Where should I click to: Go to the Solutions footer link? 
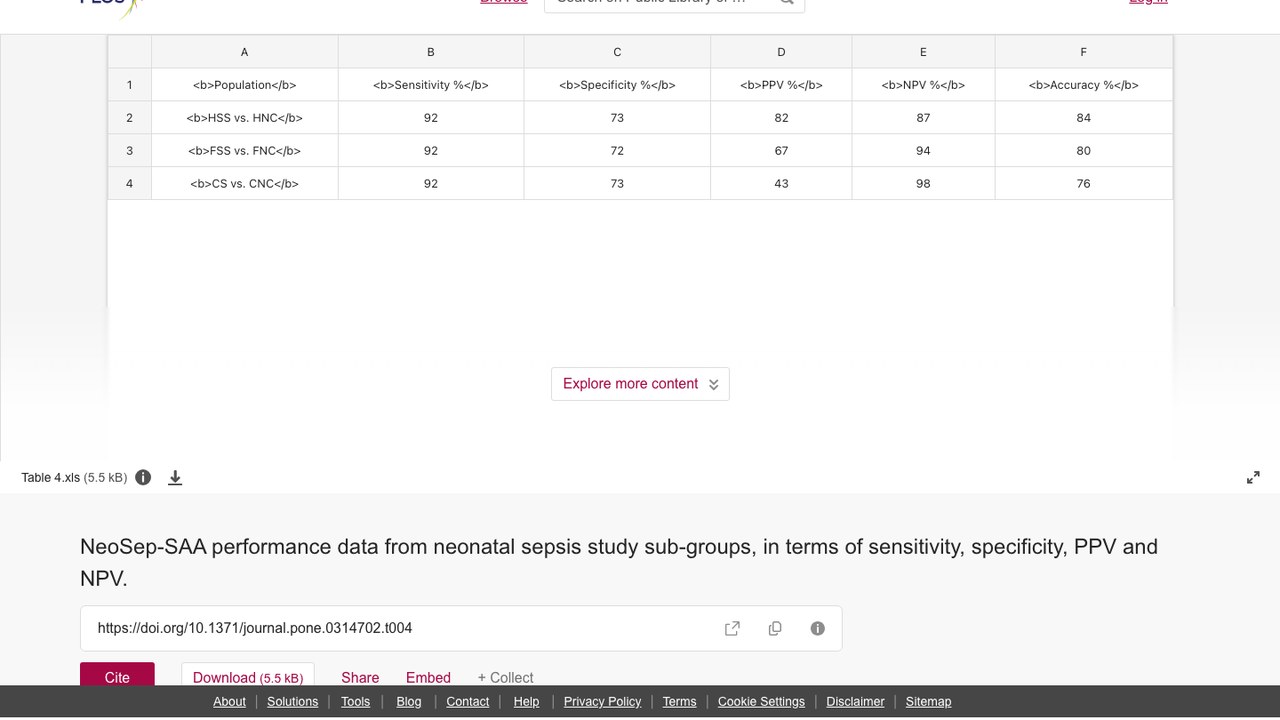tap(292, 701)
